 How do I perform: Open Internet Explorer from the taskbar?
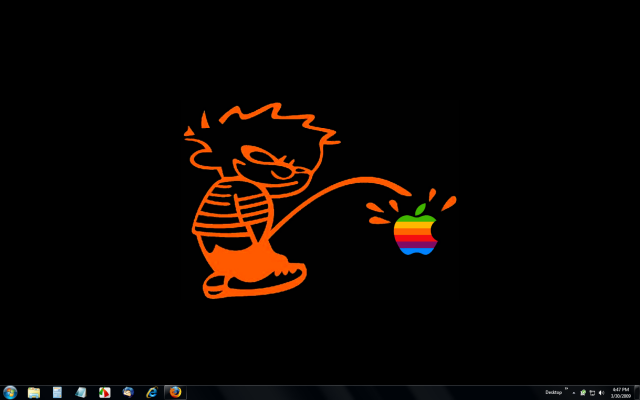[152, 393]
